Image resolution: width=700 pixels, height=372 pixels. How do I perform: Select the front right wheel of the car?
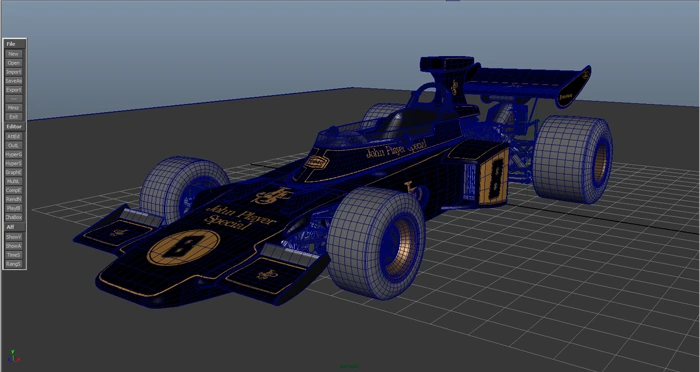point(376,243)
